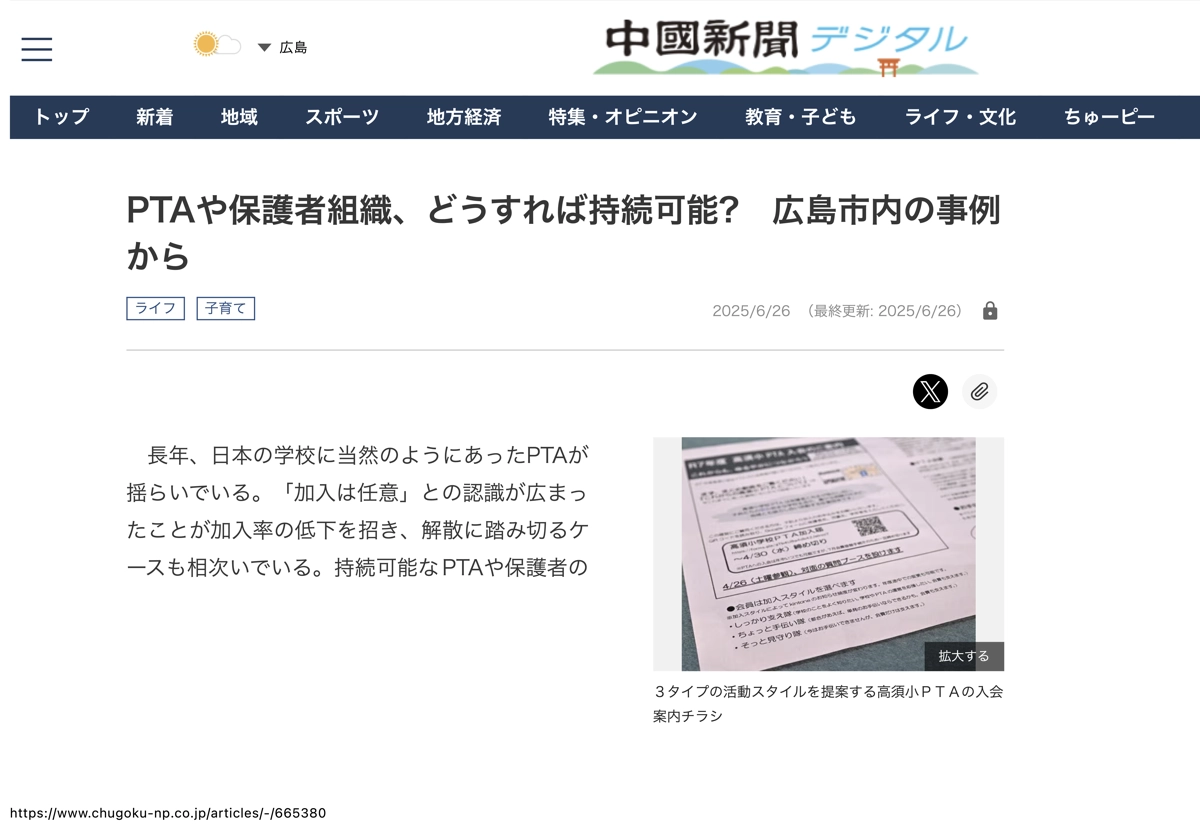Click the ライフ category tag
1200x833 pixels.
155,309
